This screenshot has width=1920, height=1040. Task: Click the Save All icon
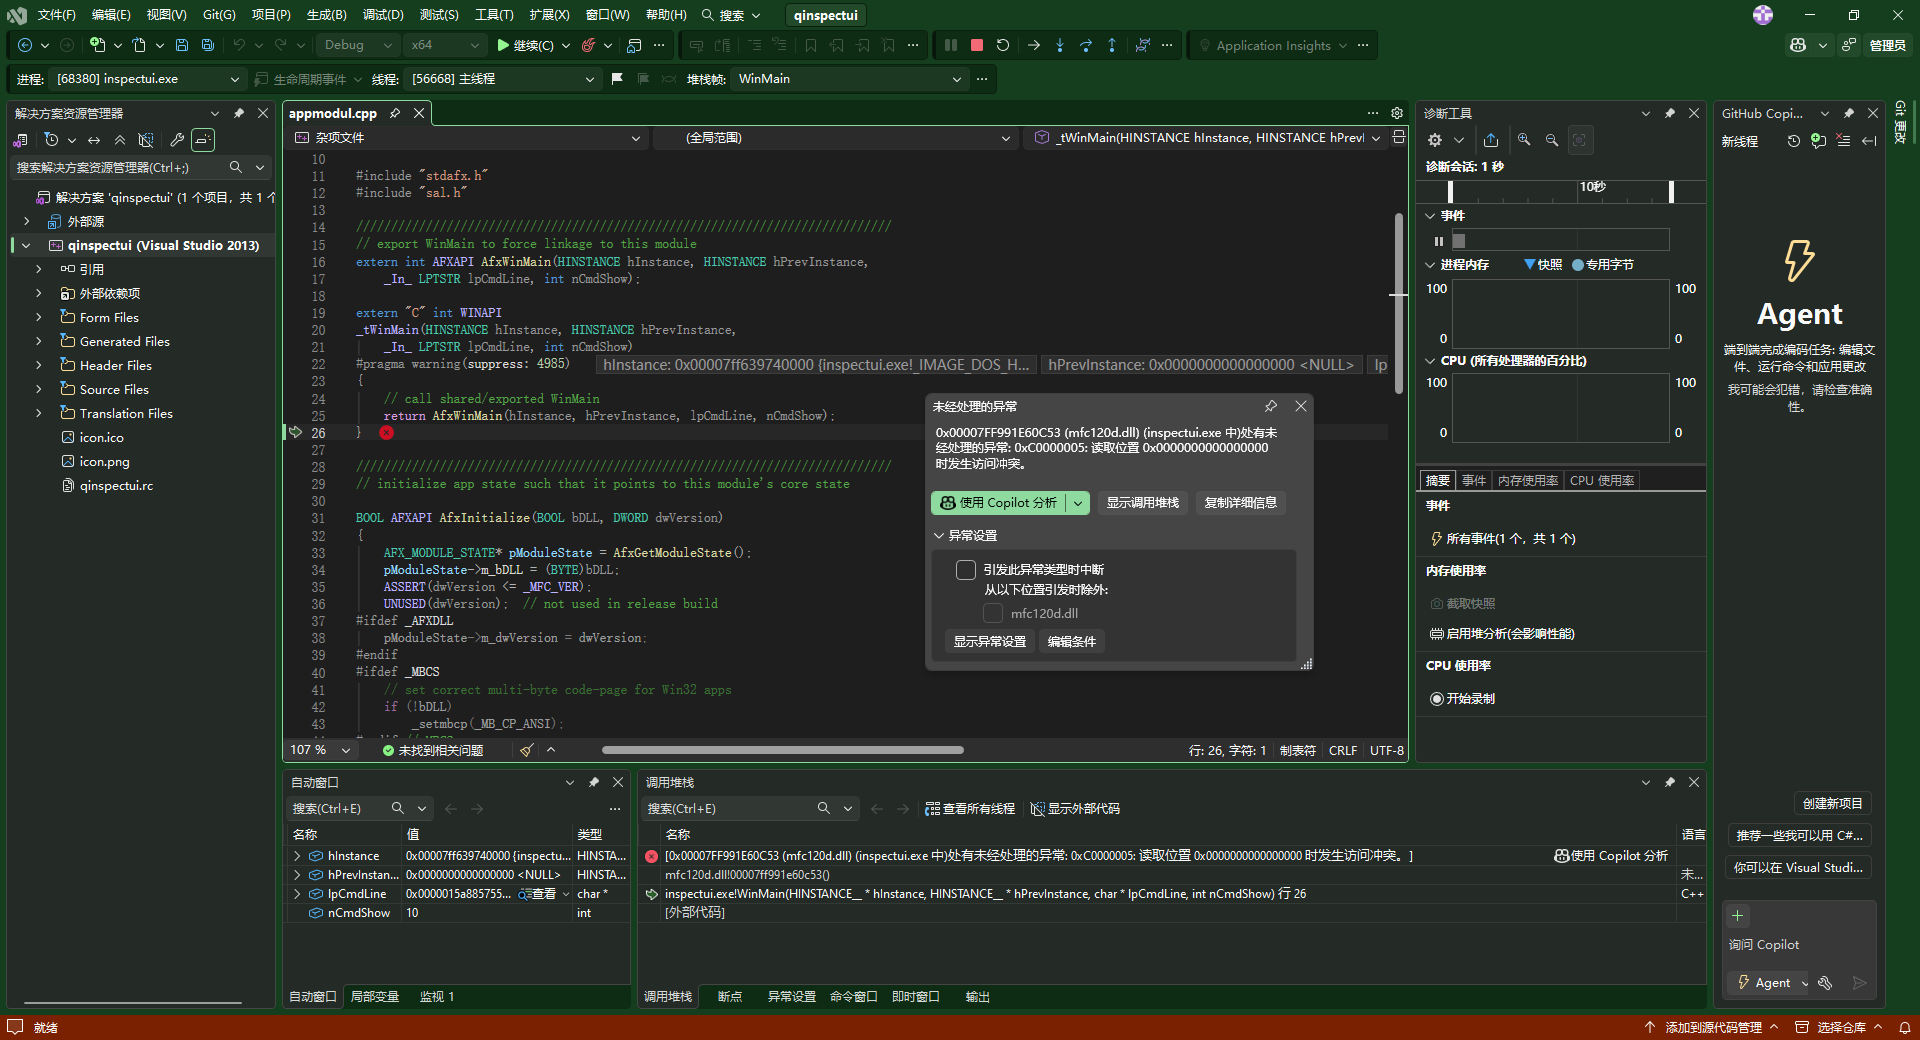click(x=208, y=45)
